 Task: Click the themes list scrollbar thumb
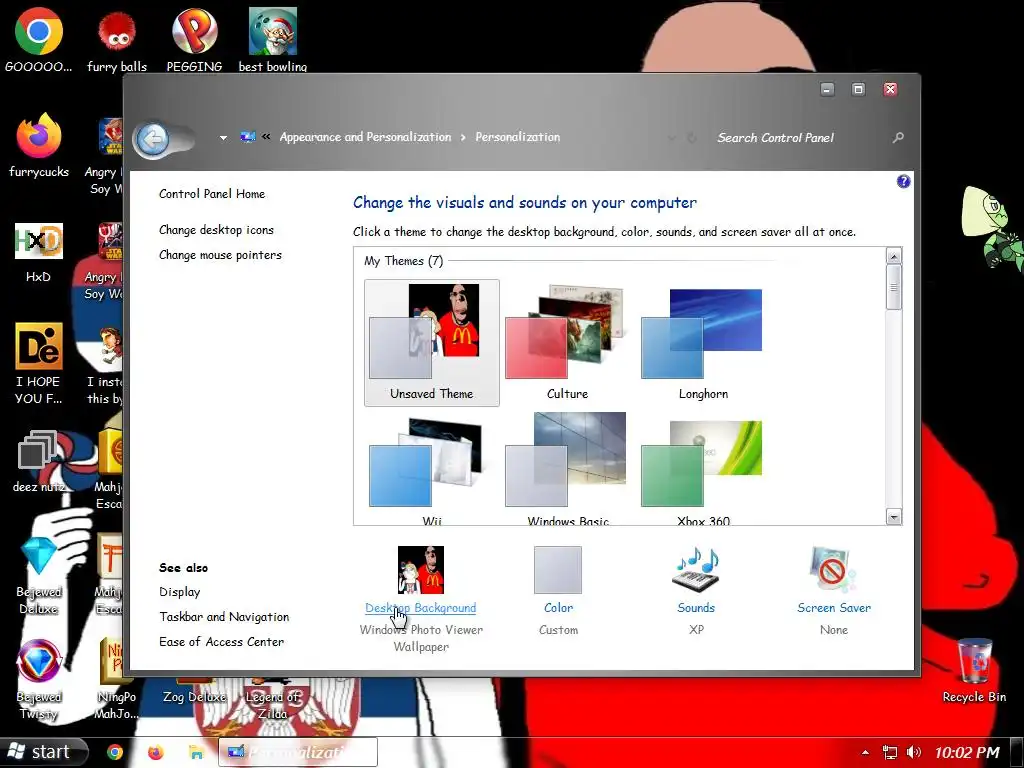(x=894, y=287)
